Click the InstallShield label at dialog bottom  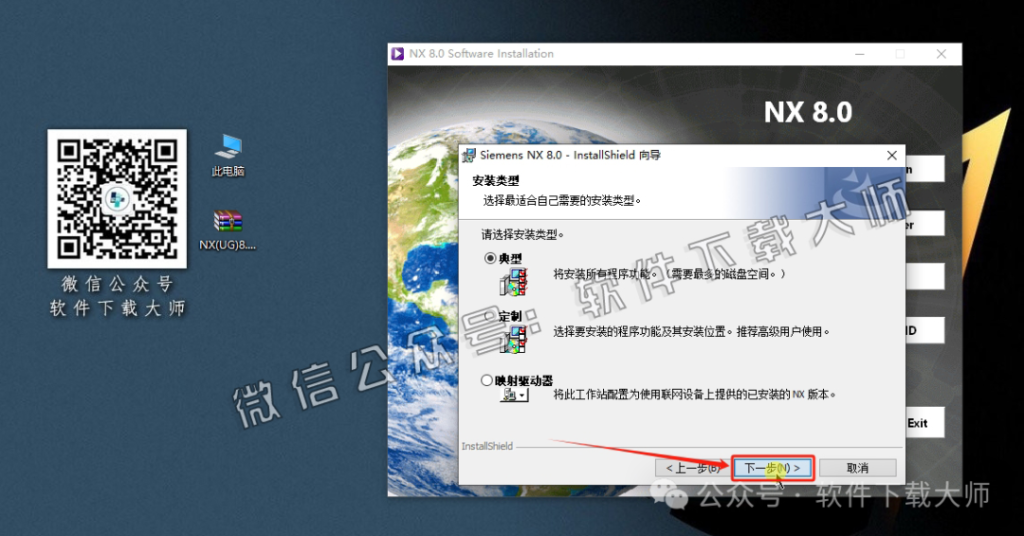[487, 447]
